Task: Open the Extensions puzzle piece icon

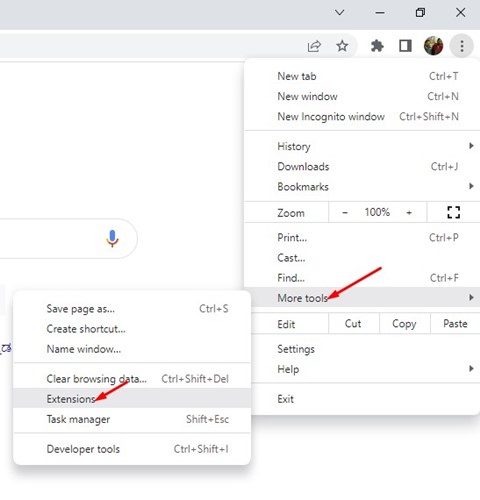Action: [x=377, y=46]
